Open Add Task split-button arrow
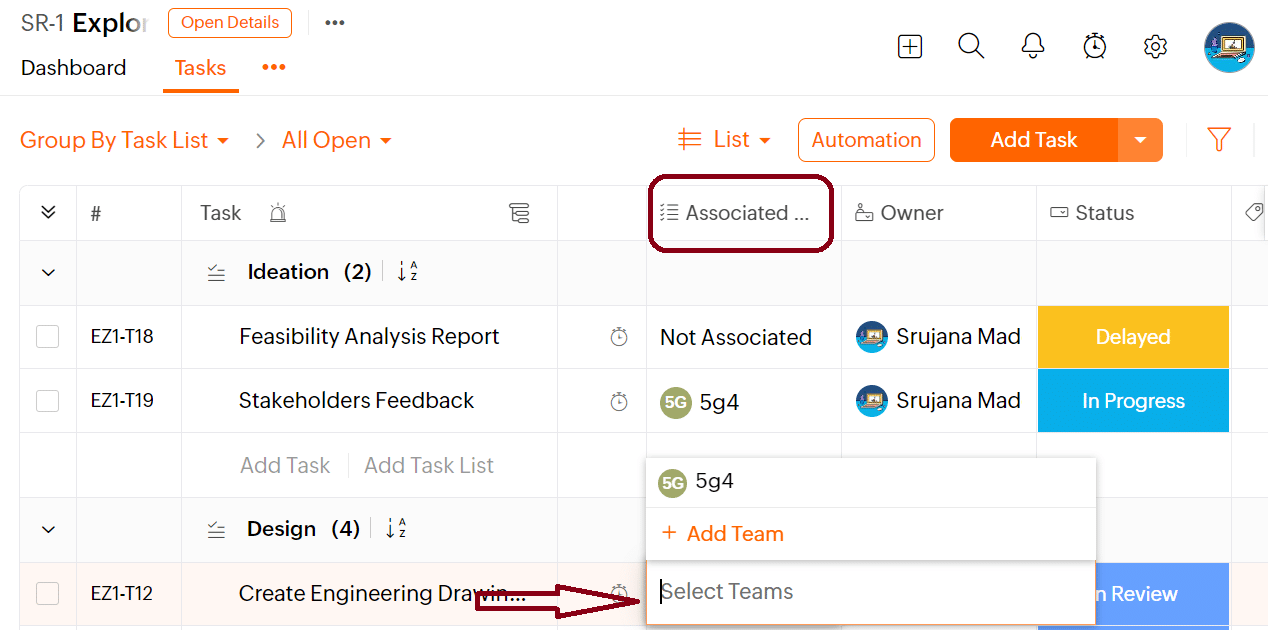 1140,140
